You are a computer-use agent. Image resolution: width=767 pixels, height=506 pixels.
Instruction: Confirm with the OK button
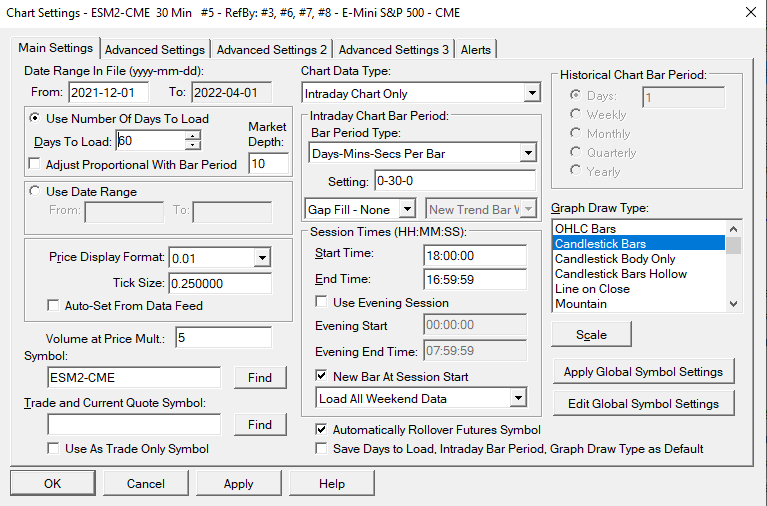[x=53, y=483]
